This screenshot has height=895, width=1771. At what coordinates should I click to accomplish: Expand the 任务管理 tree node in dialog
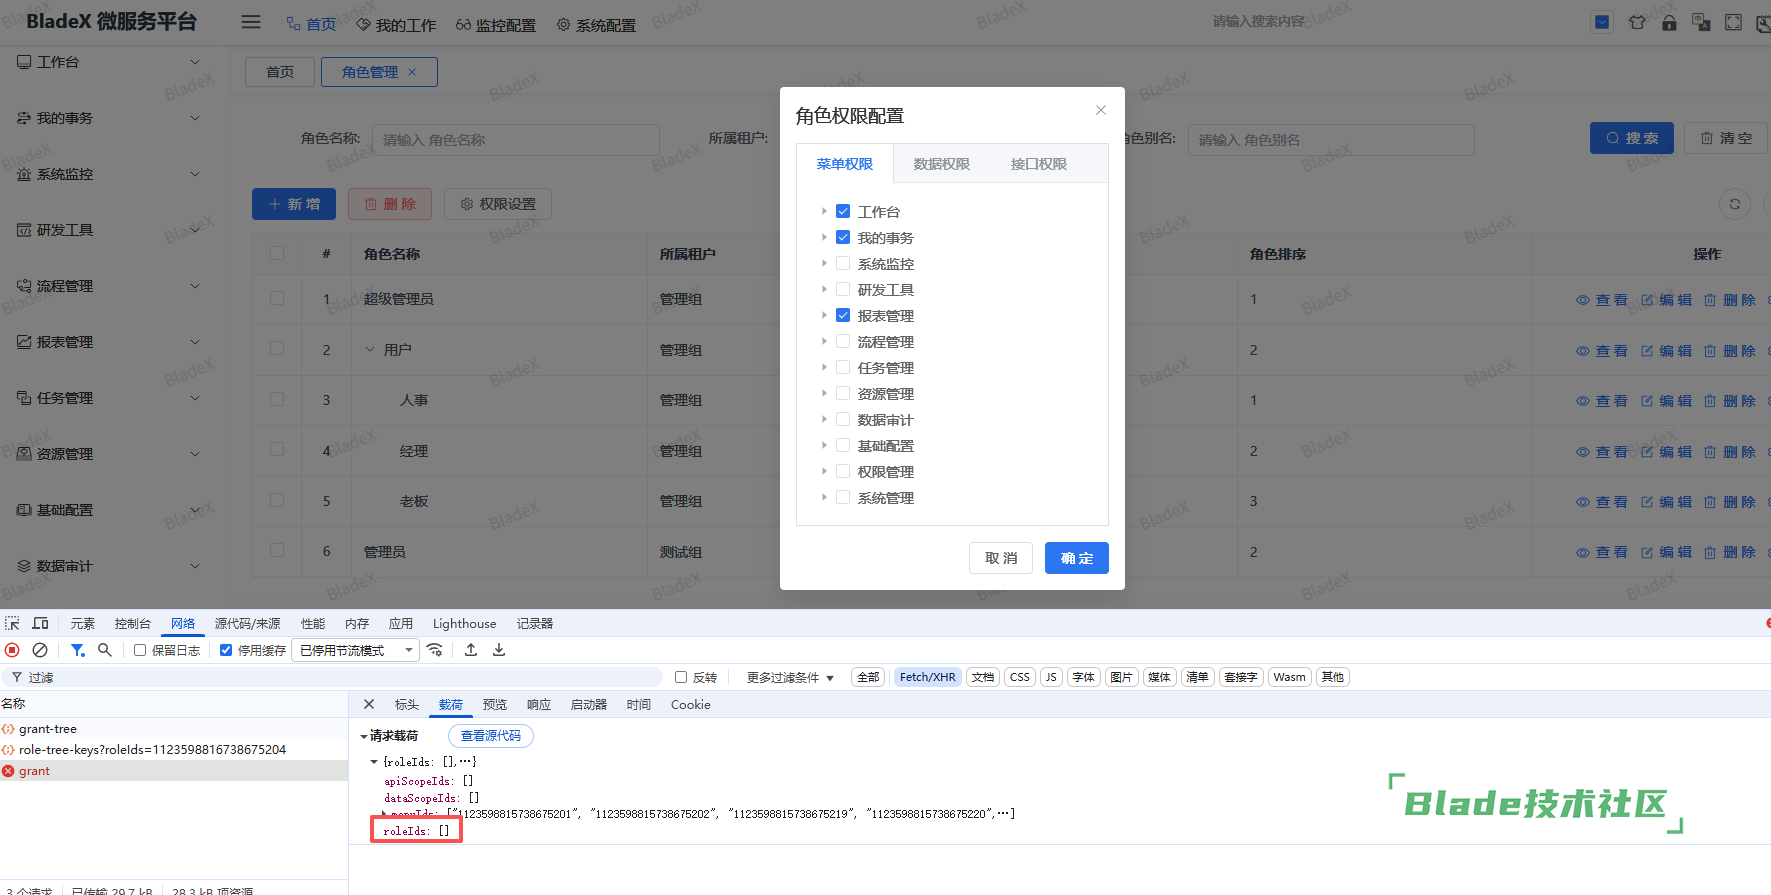[824, 367]
